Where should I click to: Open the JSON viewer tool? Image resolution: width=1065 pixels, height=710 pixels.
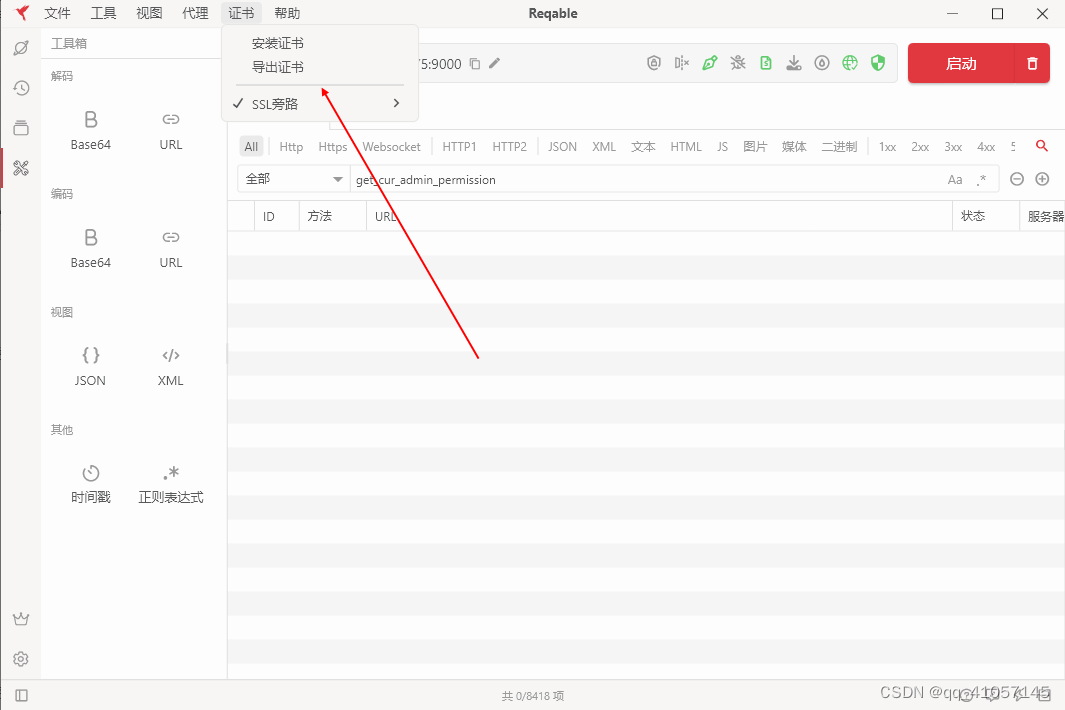90,367
